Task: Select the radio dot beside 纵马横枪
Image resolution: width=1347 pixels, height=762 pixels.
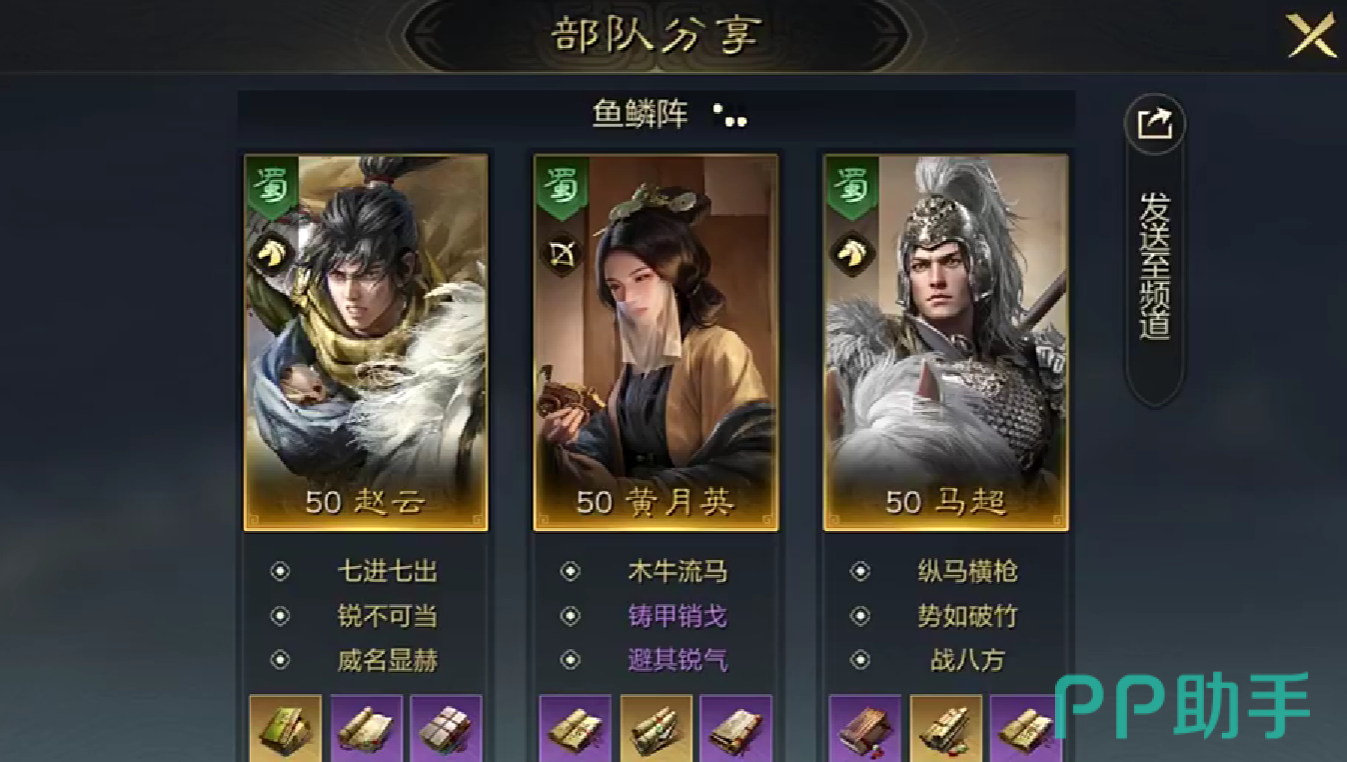Action: tap(860, 571)
